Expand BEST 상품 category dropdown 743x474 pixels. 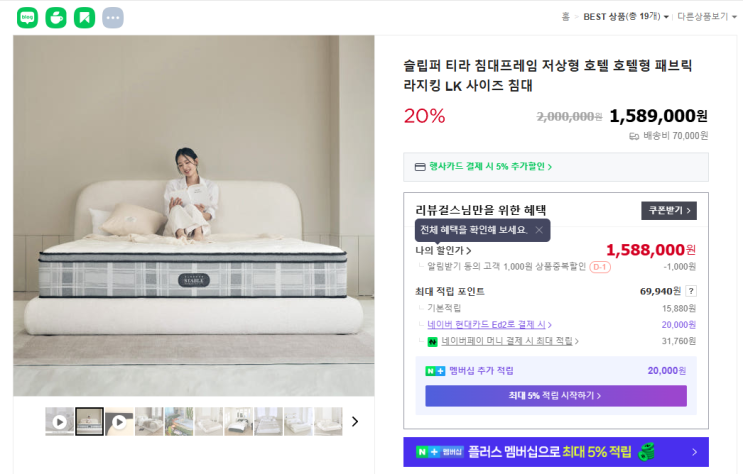pyautogui.click(x=626, y=17)
